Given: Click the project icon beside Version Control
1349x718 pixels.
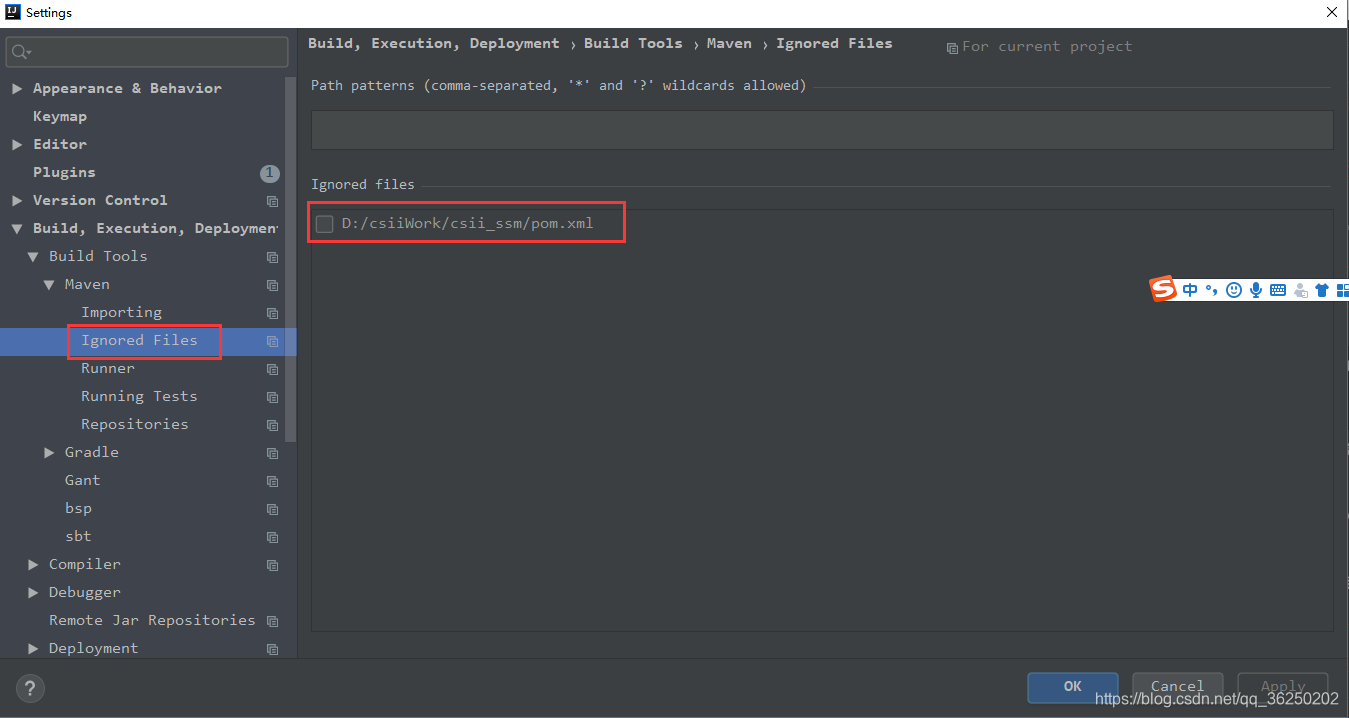Looking at the screenshot, I should 272,201.
